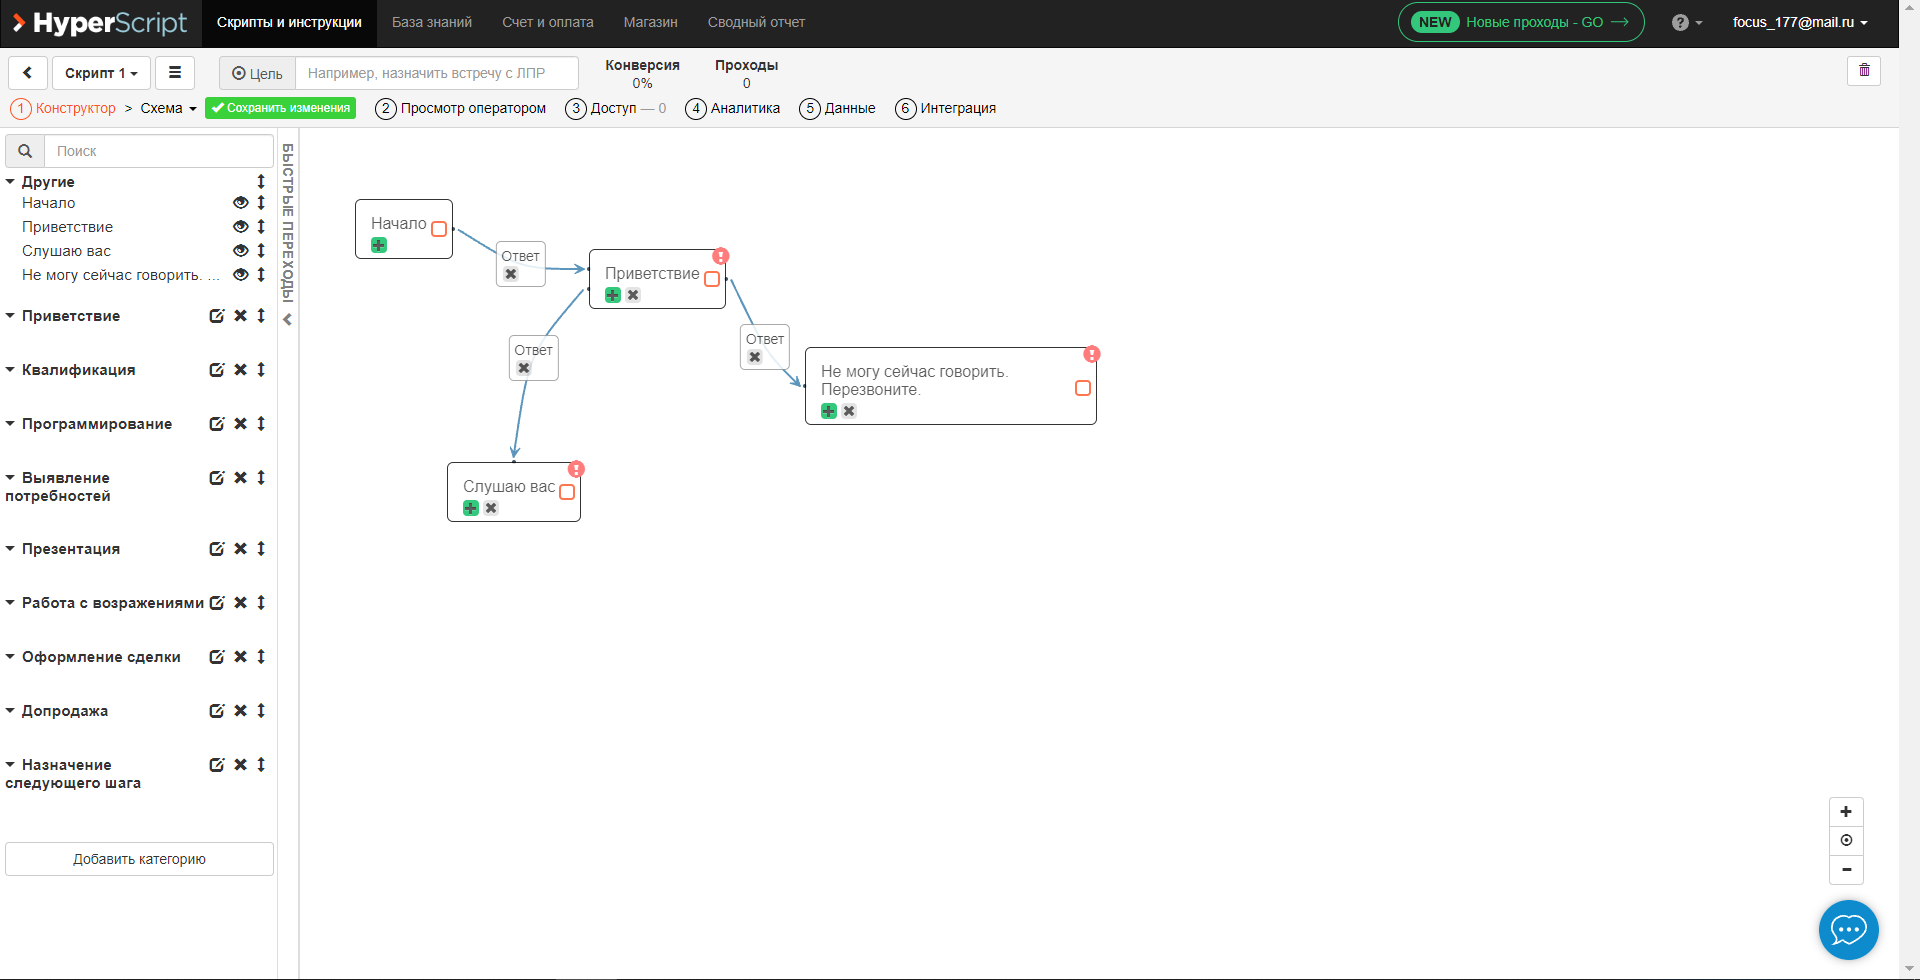Image resolution: width=1920 pixels, height=980 pixels.
Task: Open Сводный отчет
Action: (756, 22)
